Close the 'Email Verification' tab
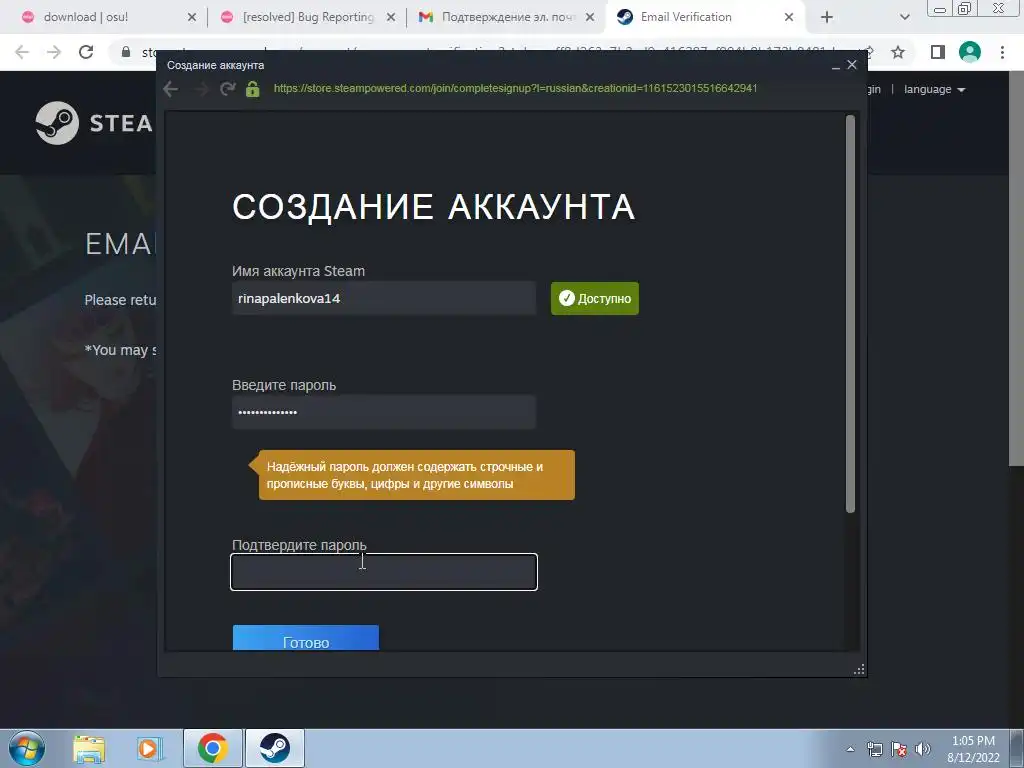 tap(789, 17)
